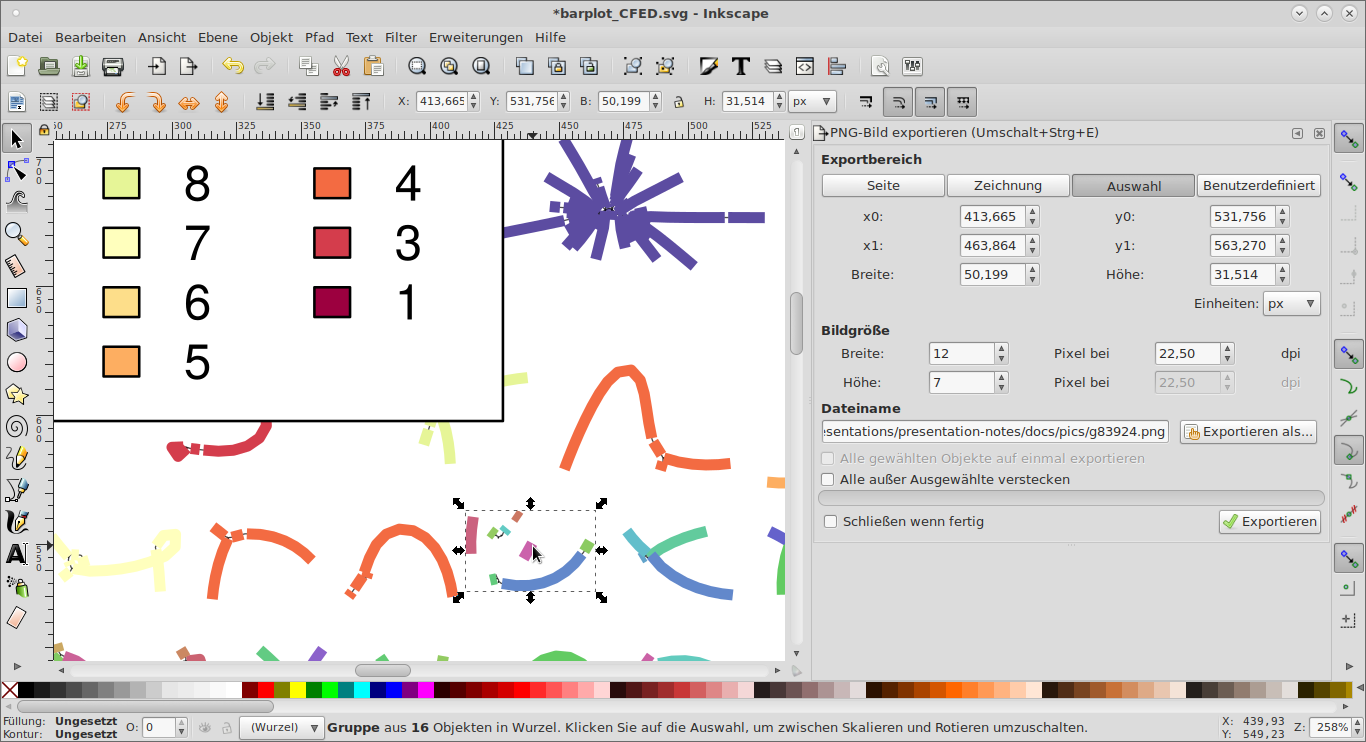
Task: Set export area to 'Zeichnung'
Action: pos(1008,186)
